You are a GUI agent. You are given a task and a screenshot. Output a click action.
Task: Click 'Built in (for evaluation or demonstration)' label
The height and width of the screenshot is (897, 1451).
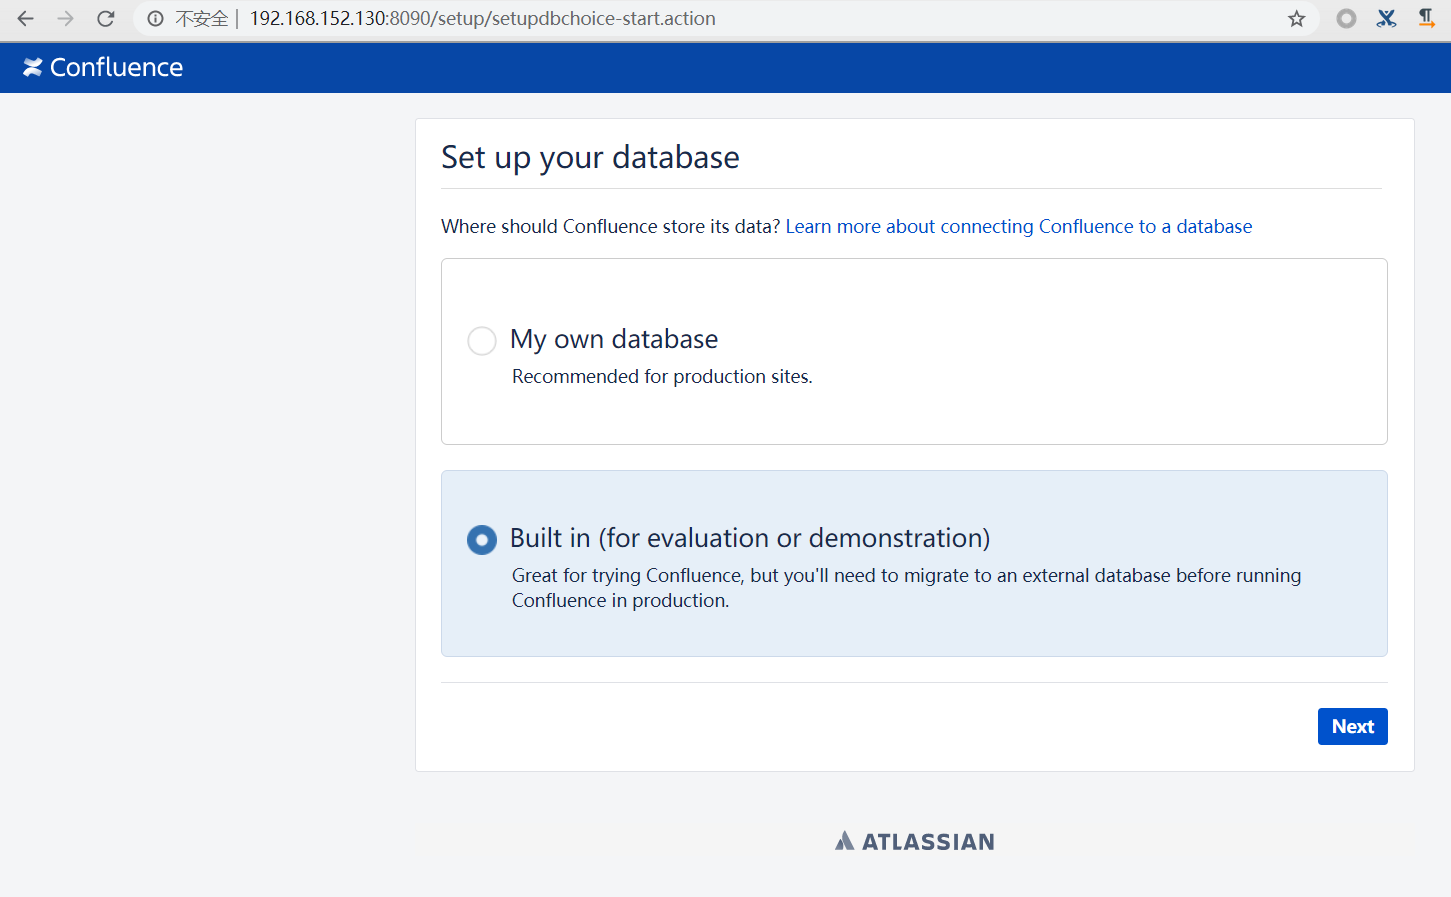(x=750, y=538)
